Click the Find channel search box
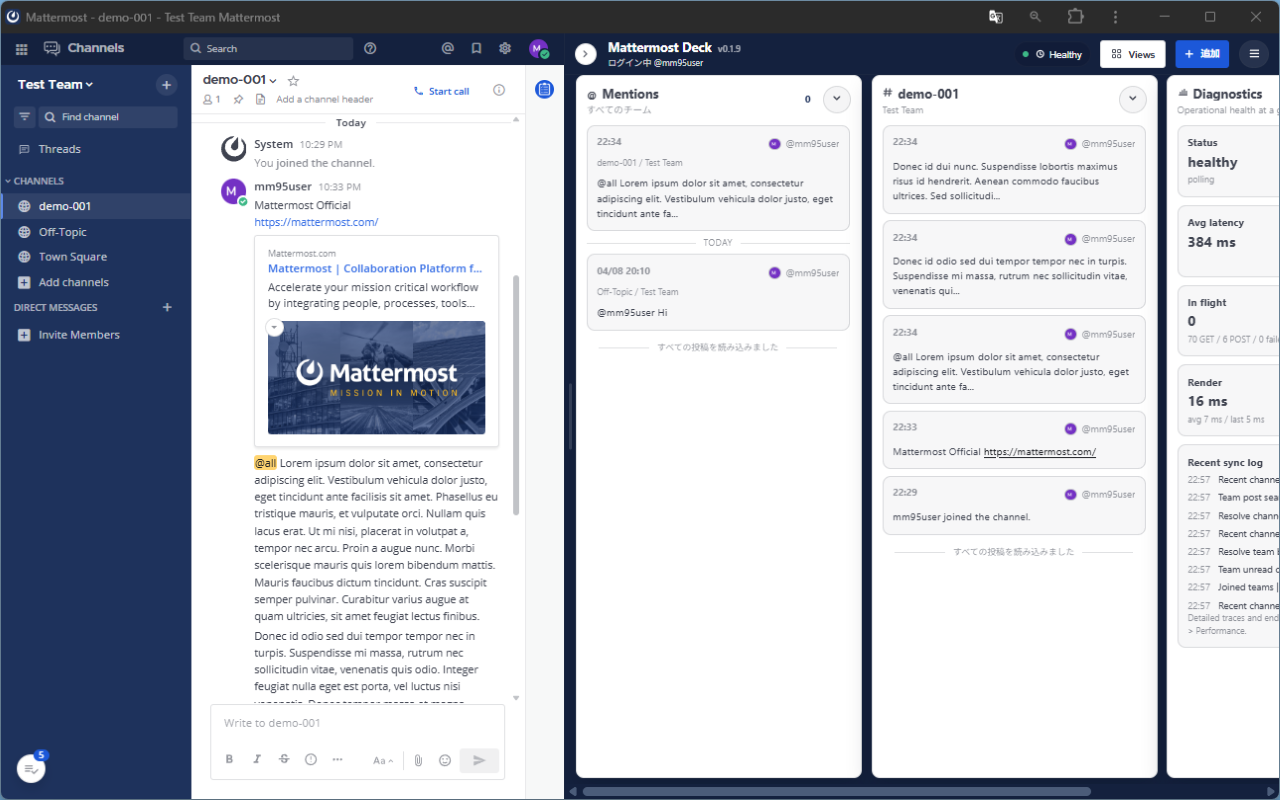 [x=108, y=117]
